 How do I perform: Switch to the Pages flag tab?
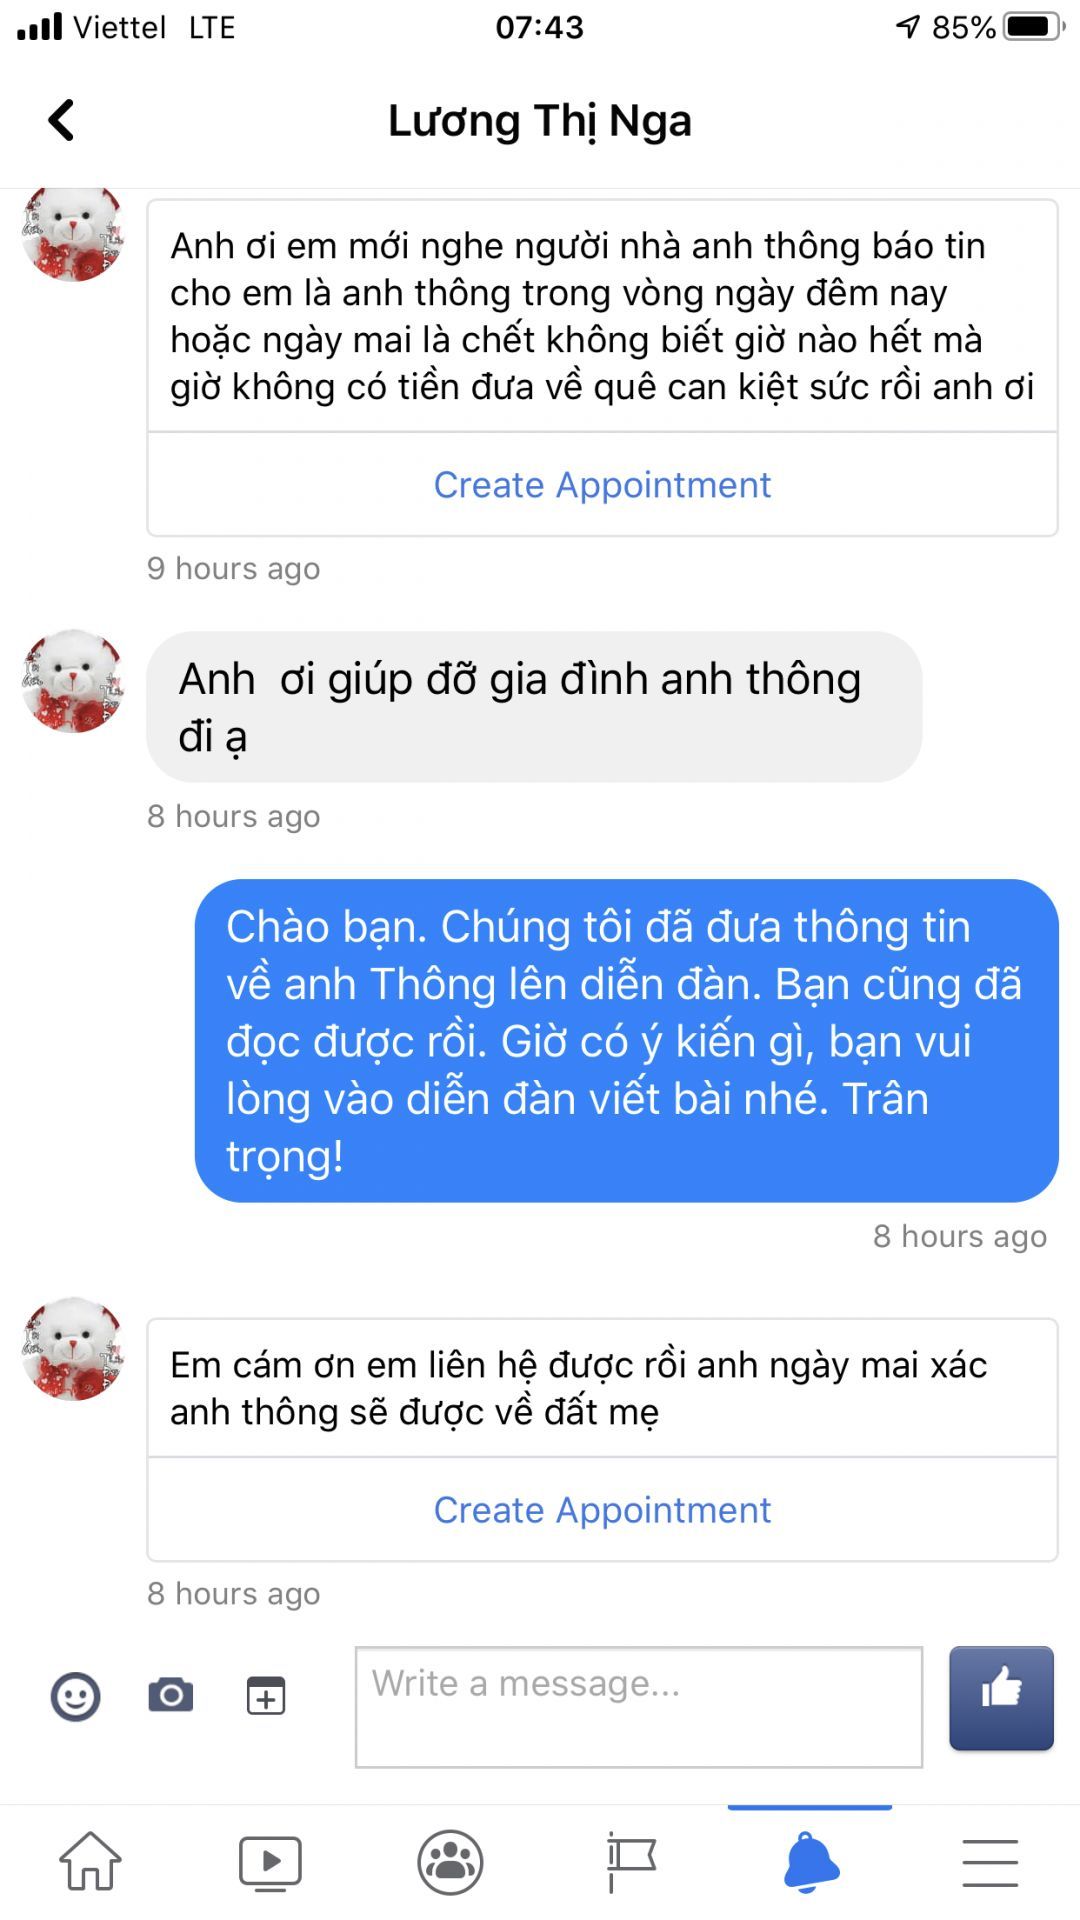631,1862
